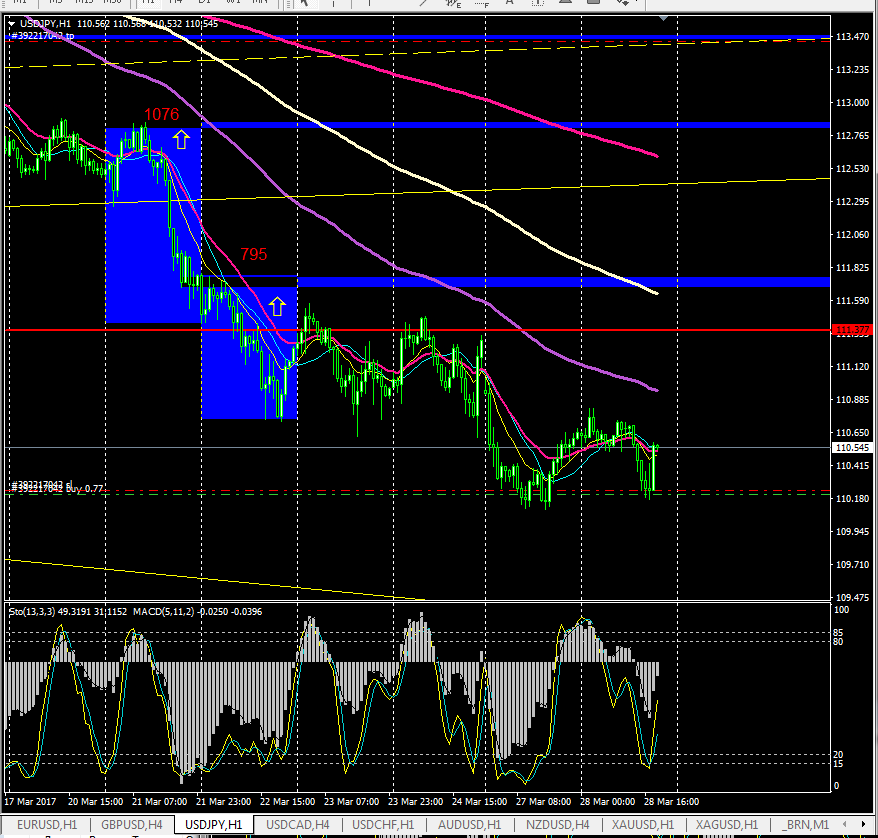Click the 22 Mar 15:00 time label

288,802
